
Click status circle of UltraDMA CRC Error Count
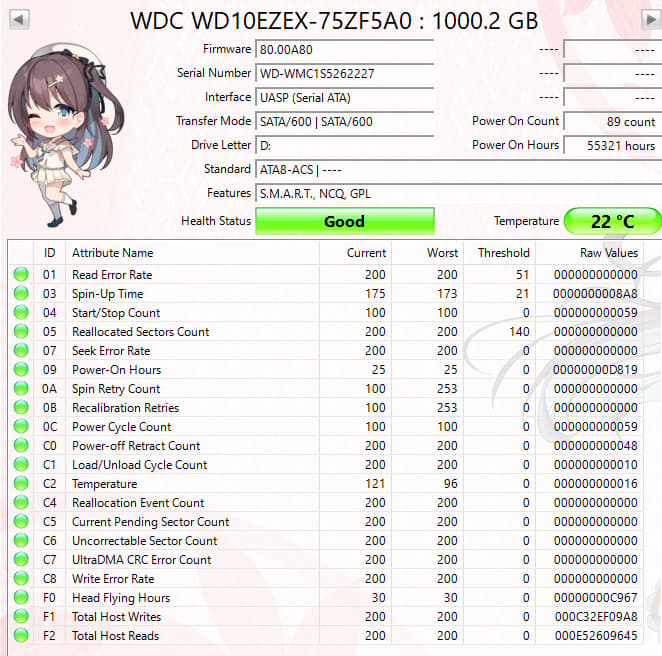[x=21, y=559]
